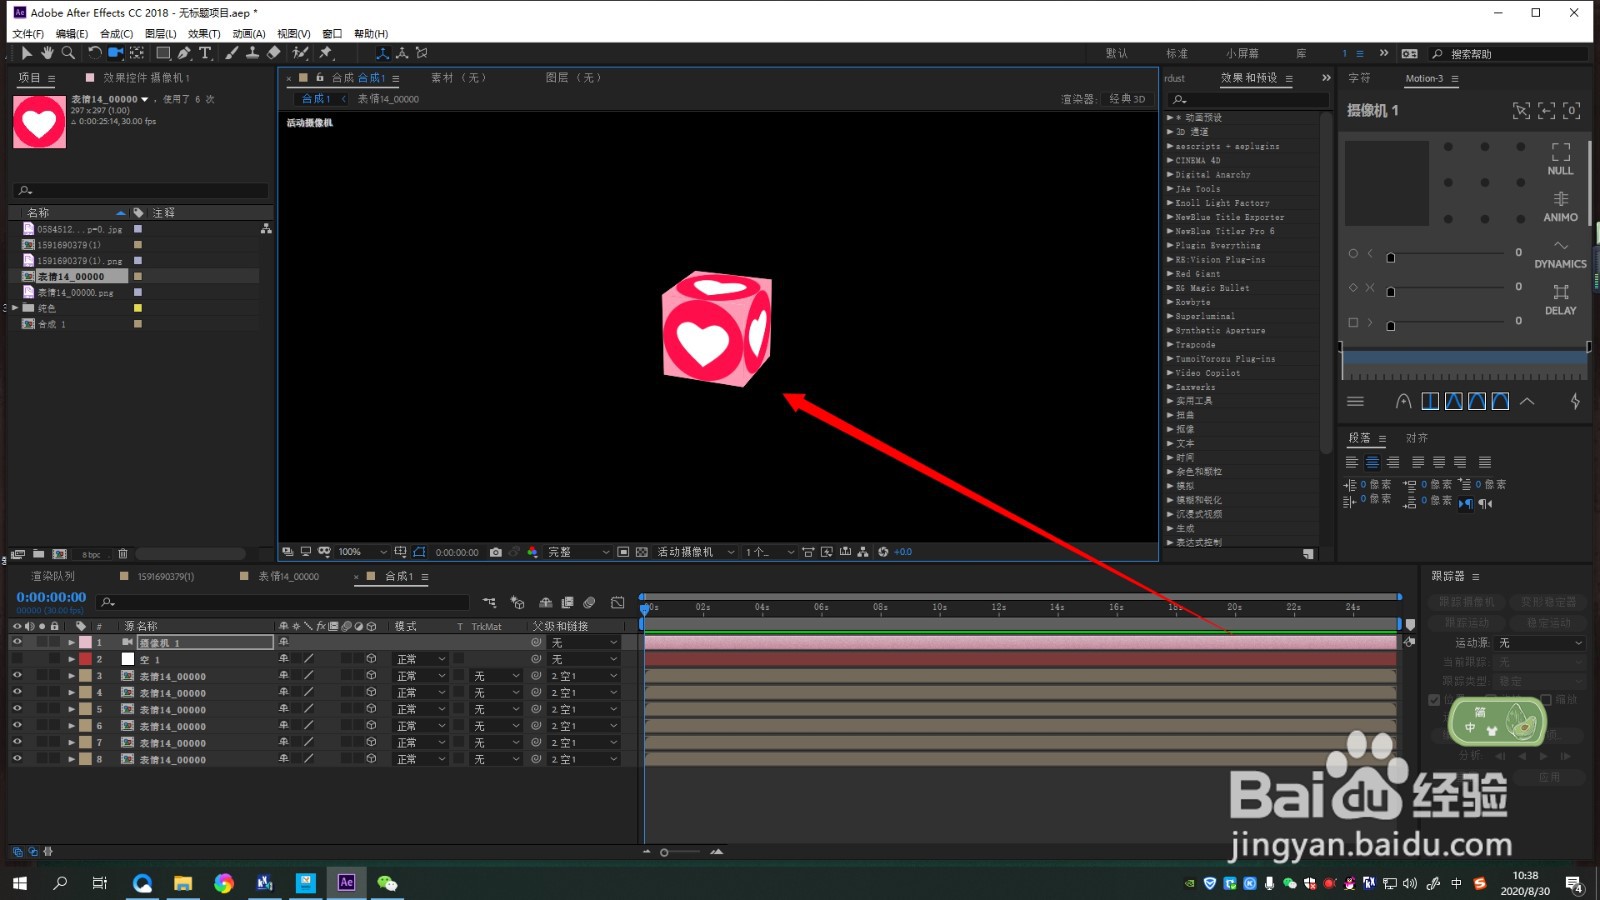
Task: Open 文件(F) menu
Action: [28, 33]
